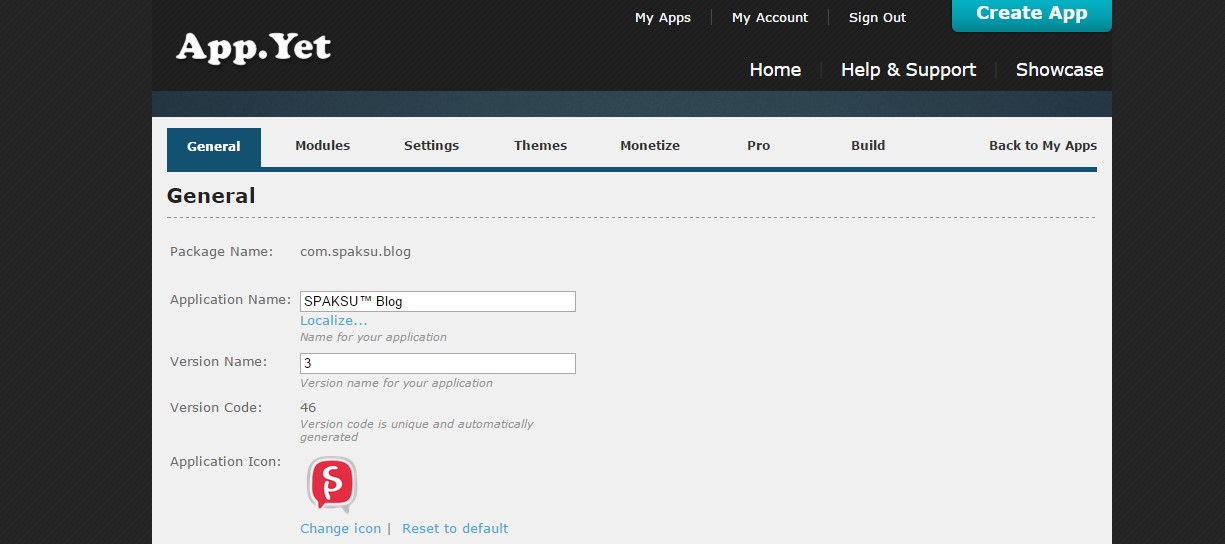Switch to the Build tab
The width and height of the screenshot is (1225, 544).
868,145
